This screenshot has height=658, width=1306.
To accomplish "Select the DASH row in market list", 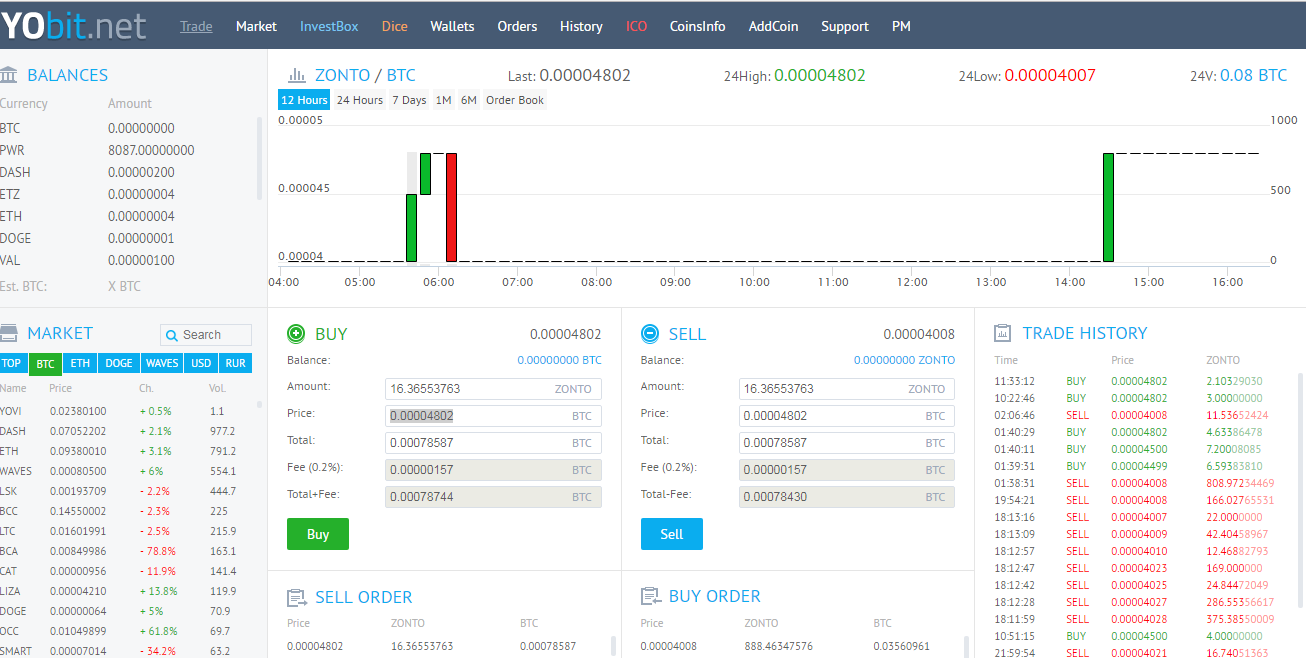I will 126,431.
